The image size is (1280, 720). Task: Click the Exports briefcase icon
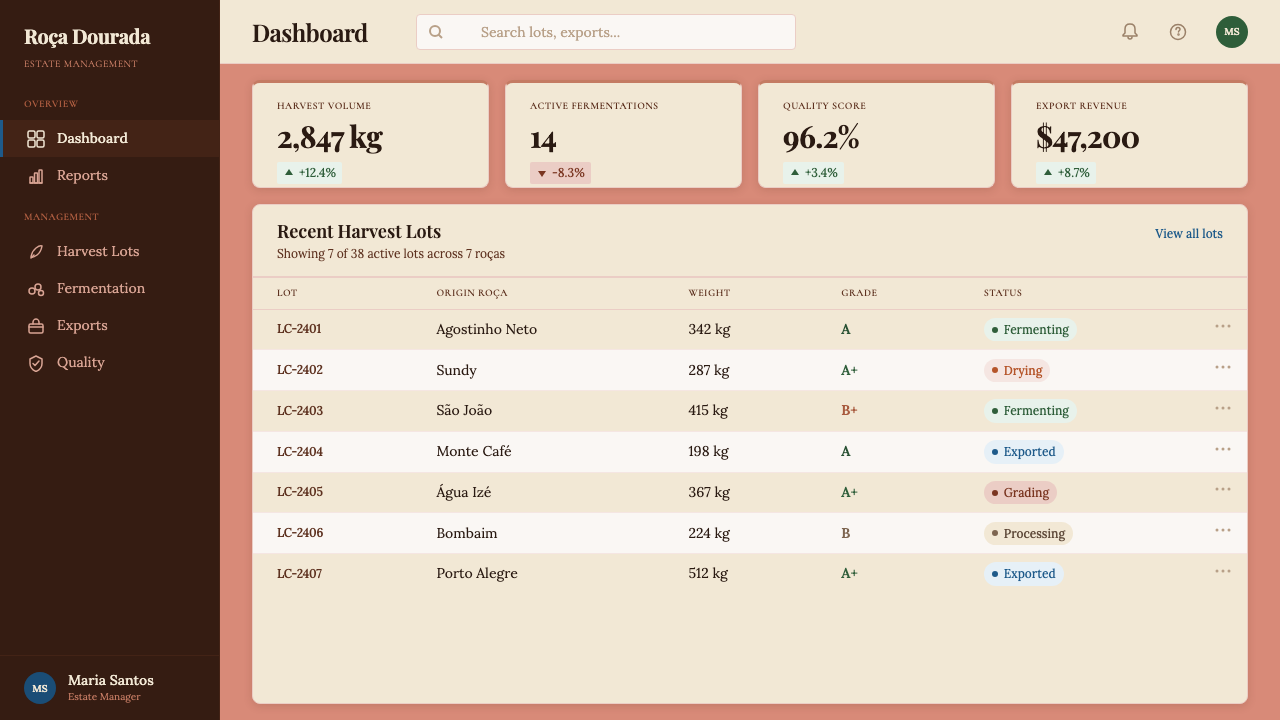coord(36,326)
